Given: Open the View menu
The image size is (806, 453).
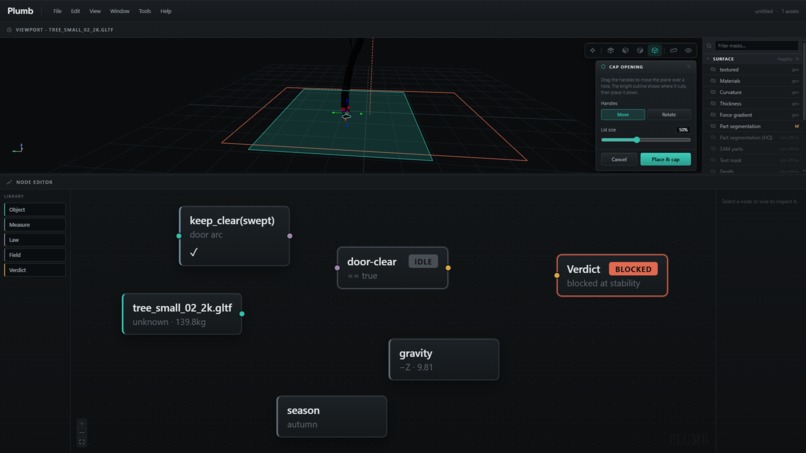Looking at the screenshot, I should pos(95,11).
